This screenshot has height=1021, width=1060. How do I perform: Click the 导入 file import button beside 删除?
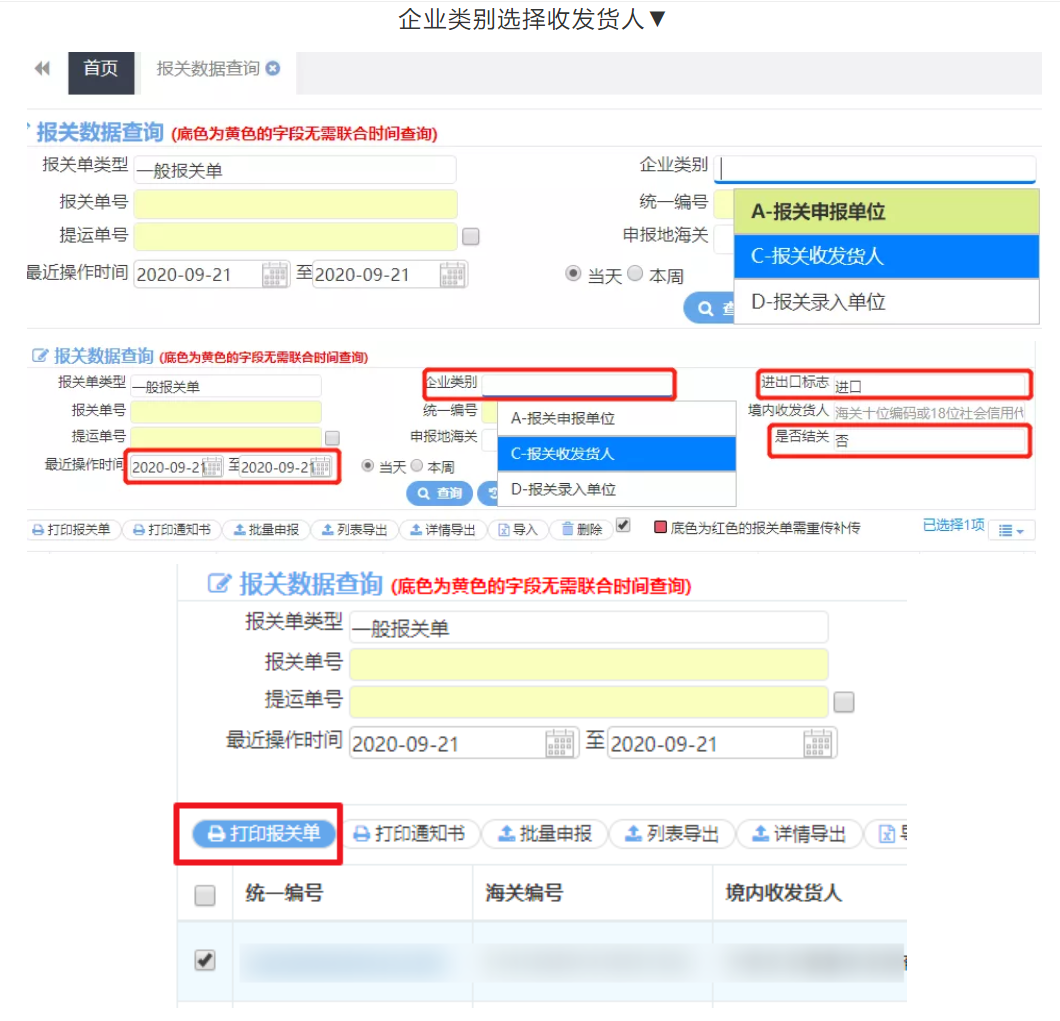pyautogui.click(x=518, y=530)
